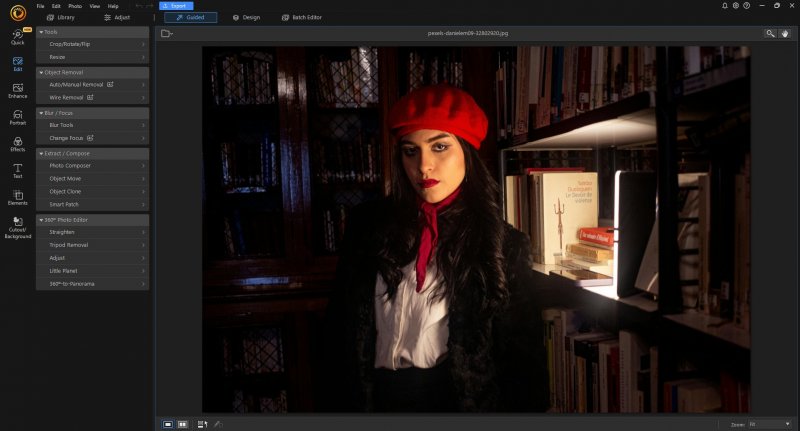Select the Text sidebar tool
The width and height of the screenshot is (800, 431).
pyautogui.click(x=18, y=171)
